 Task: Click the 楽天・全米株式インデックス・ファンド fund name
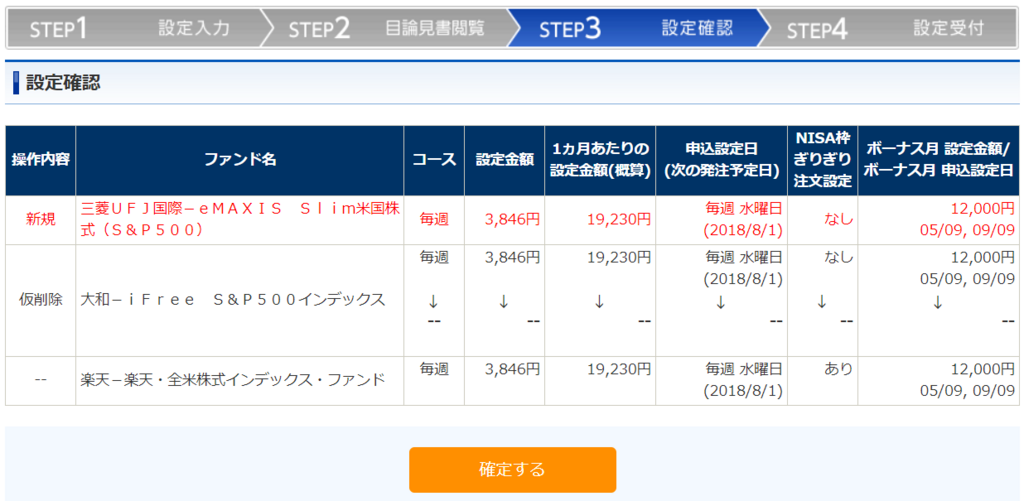(x=232, y=380)
